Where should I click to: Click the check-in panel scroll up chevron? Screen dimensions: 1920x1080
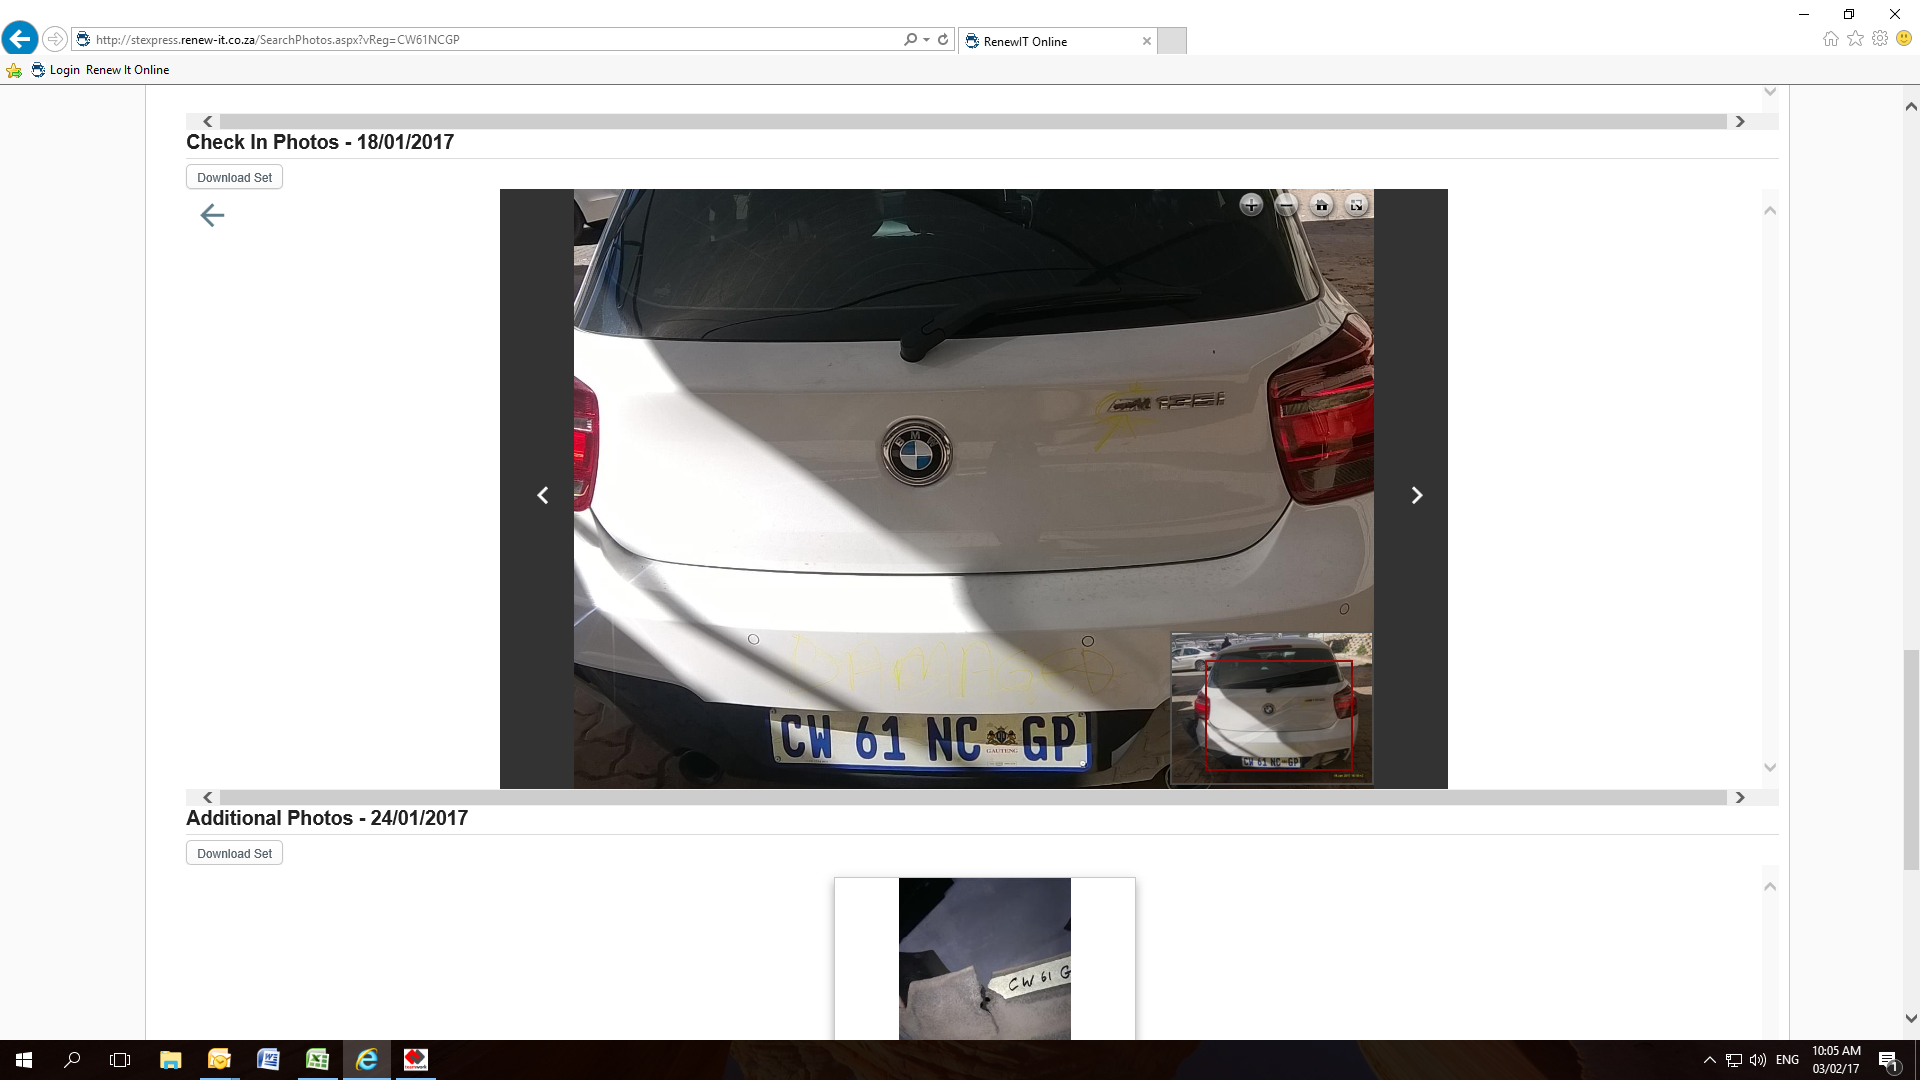[x=1770, y=210]
